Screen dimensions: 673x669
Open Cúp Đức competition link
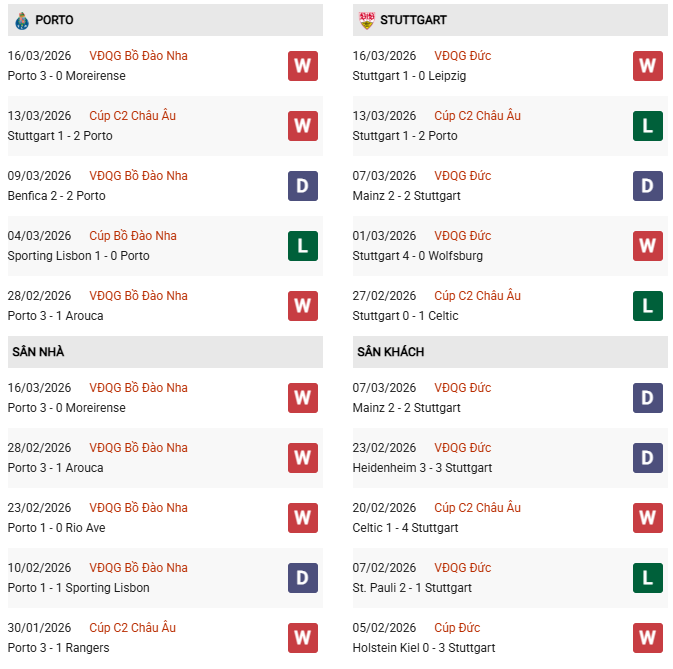pyautogui.click(x=457, y=628)
